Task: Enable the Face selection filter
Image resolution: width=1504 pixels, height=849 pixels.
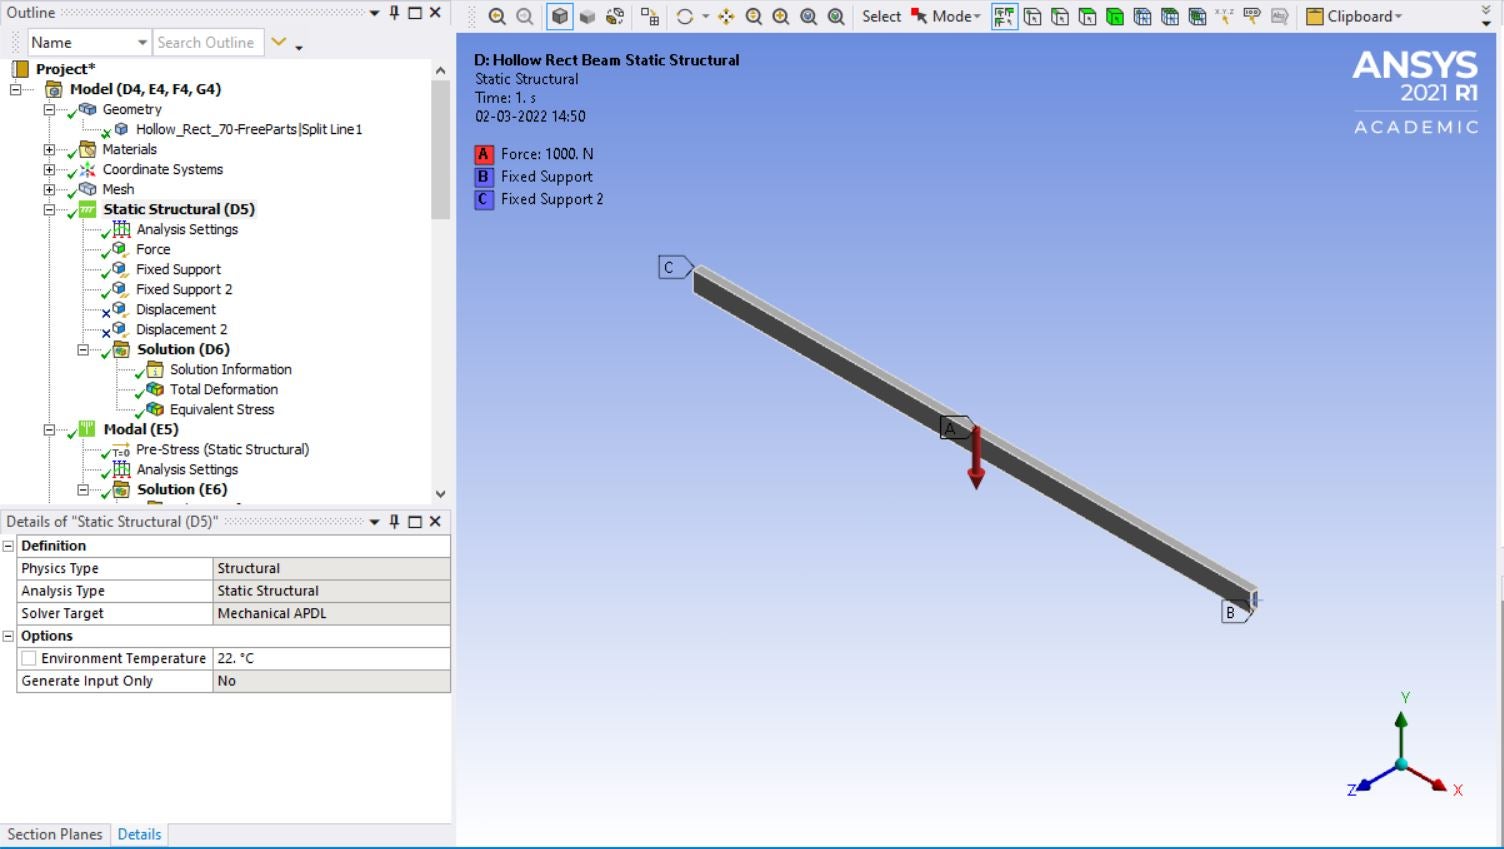Action: point(1087,16)
